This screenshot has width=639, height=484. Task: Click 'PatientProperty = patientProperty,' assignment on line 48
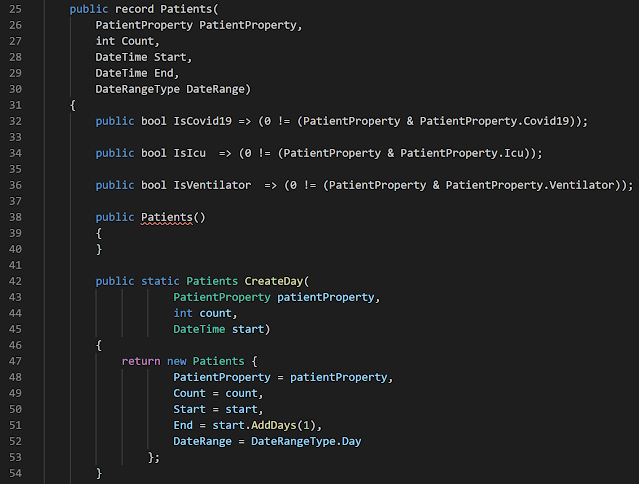283,377
